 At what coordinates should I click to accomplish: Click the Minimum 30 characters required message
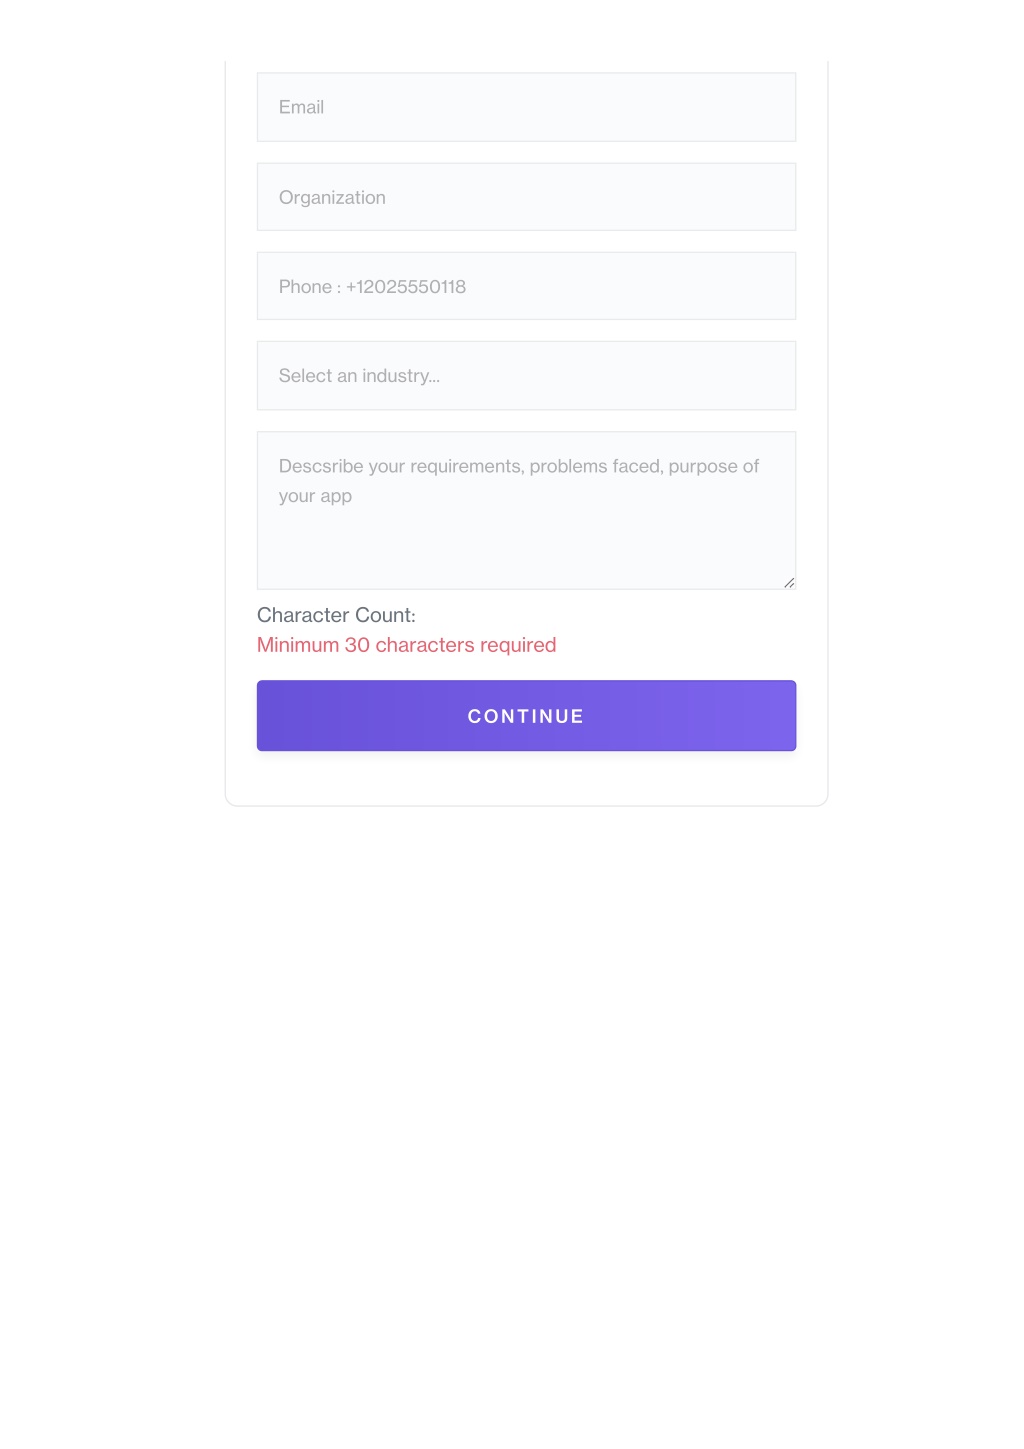coord(406,645)
